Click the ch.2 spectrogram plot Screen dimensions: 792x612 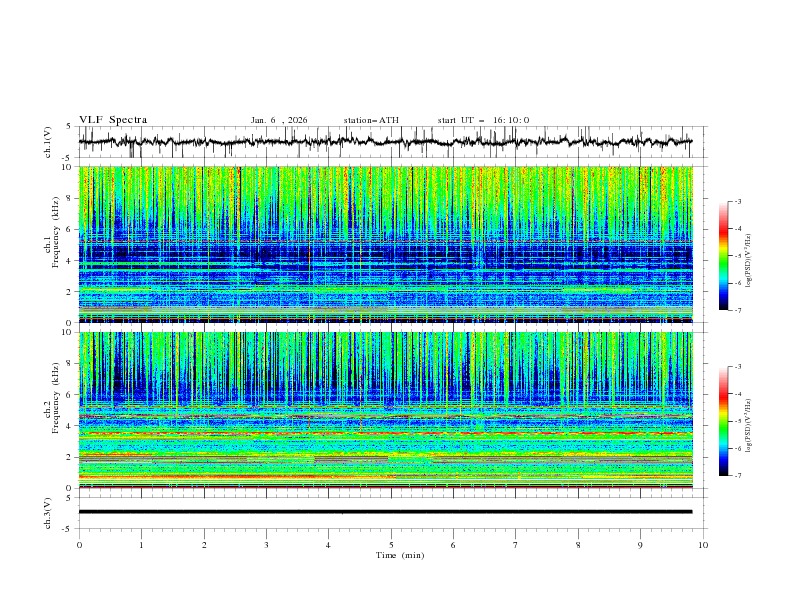[x=386, y=410]
